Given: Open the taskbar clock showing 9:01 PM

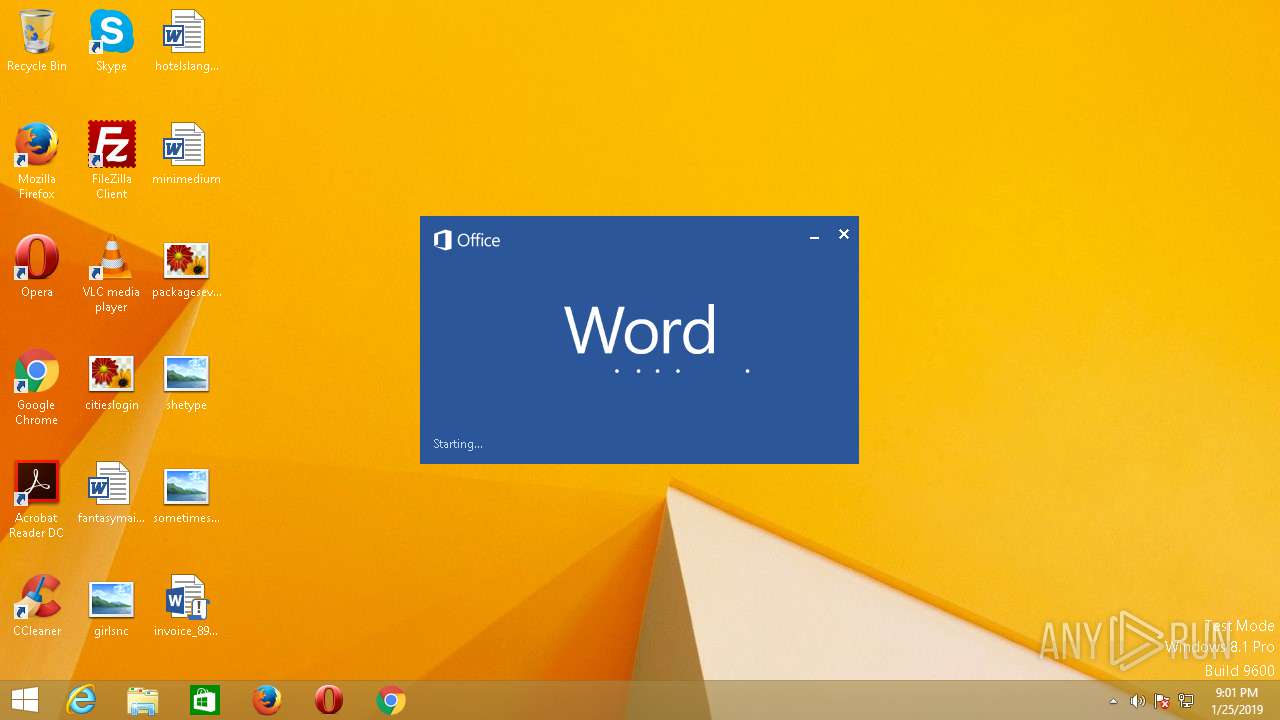Looking at the screenshot, I should point(1237,701).
